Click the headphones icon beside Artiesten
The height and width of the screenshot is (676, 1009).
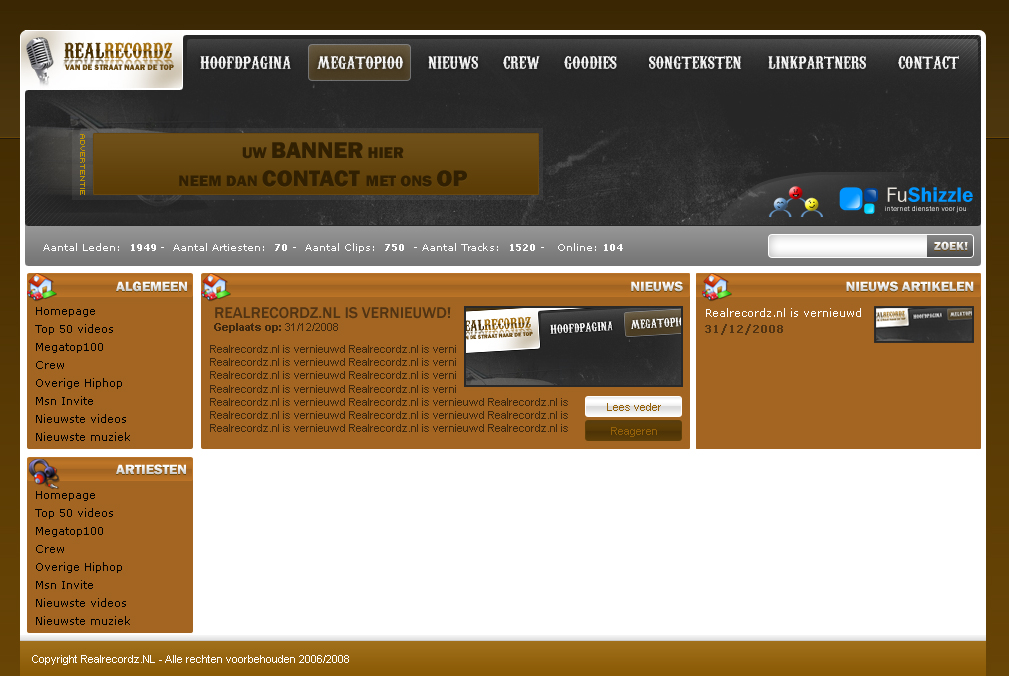(x=44, y=473)
